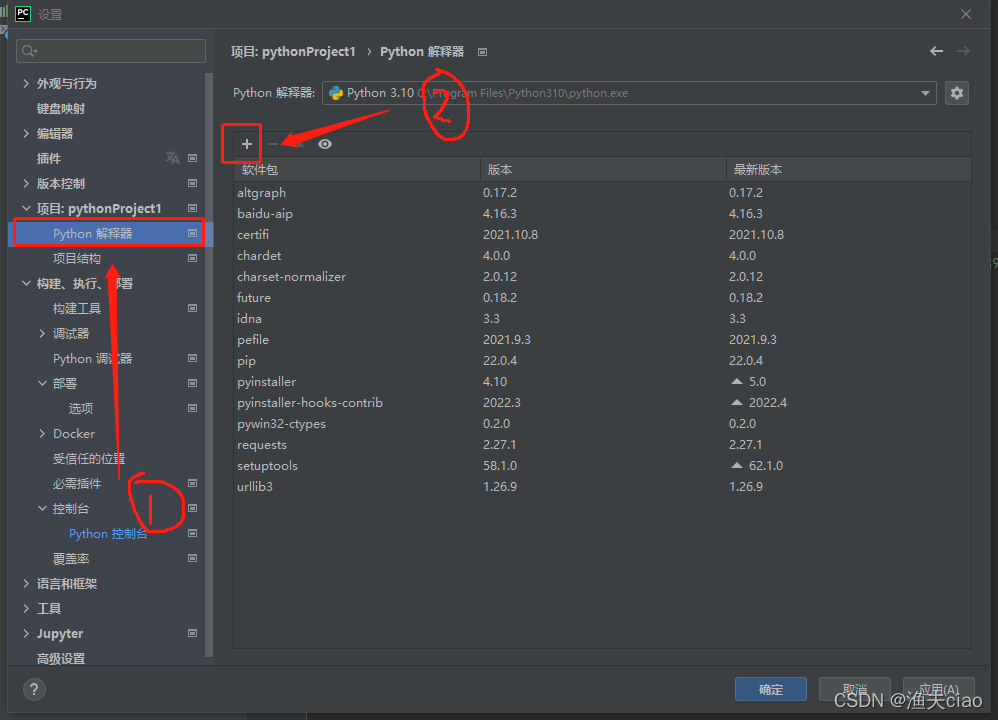Click the icon next to the Python 解释器 breadcrumb
This screenshot has width=998, height=720.
(482, 52)
